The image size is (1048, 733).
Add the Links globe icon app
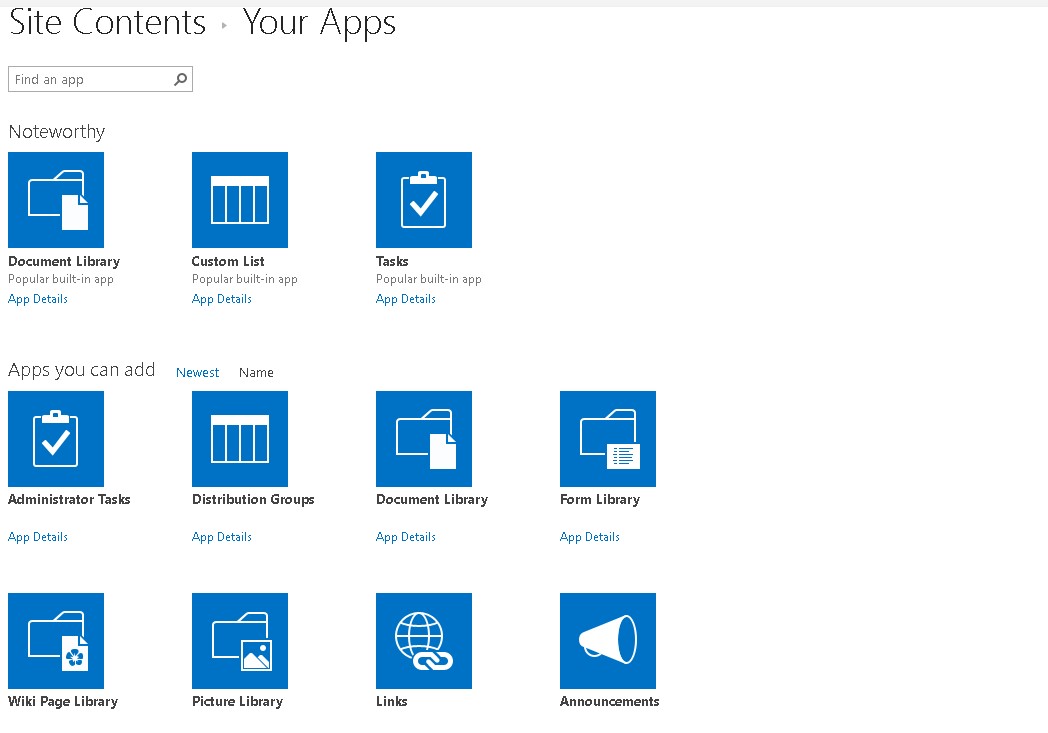pos(424,641)
